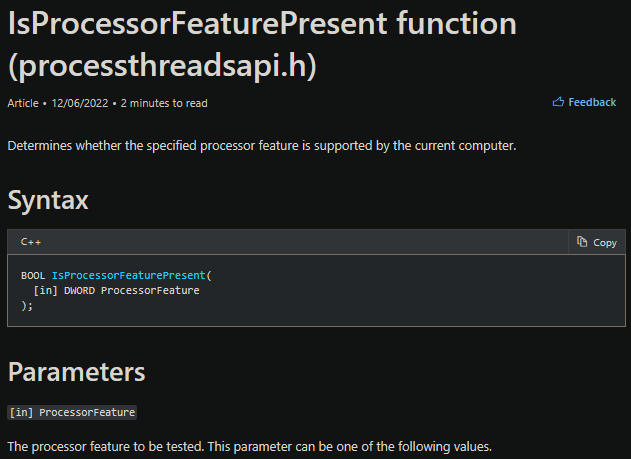
Task: Click the 12/06/2022 article date
Action: [x=80, y=103]
